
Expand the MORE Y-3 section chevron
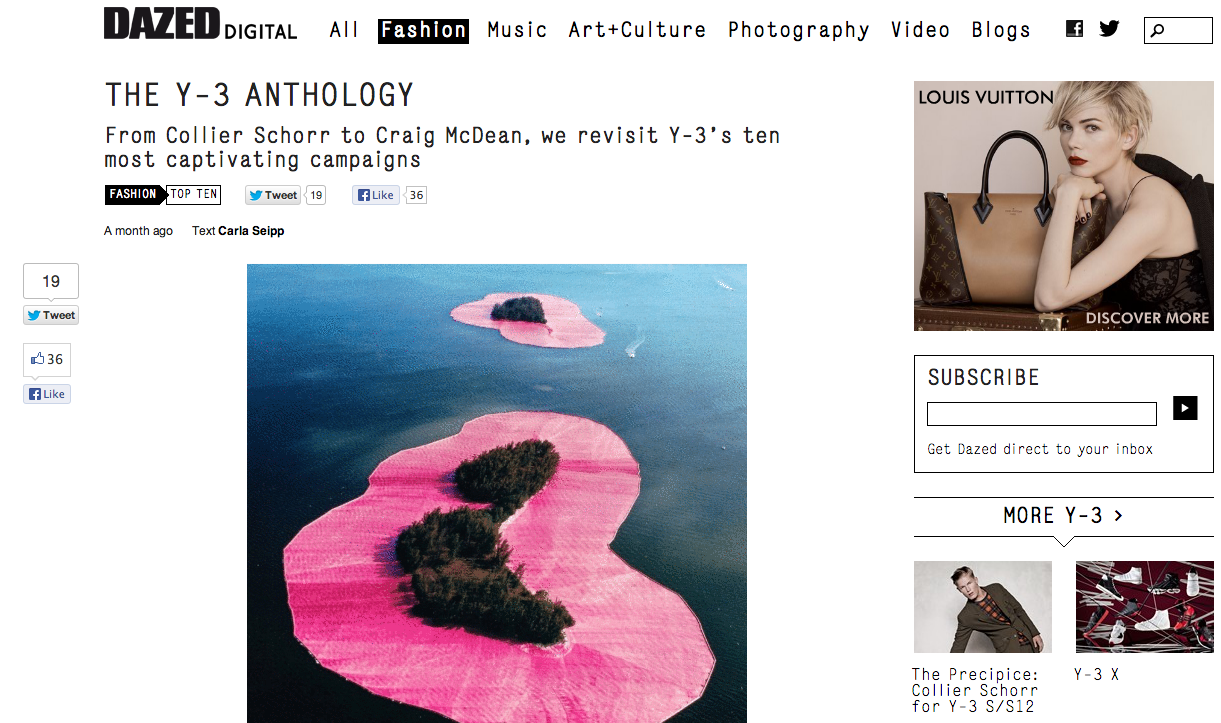pos(1118,516)
